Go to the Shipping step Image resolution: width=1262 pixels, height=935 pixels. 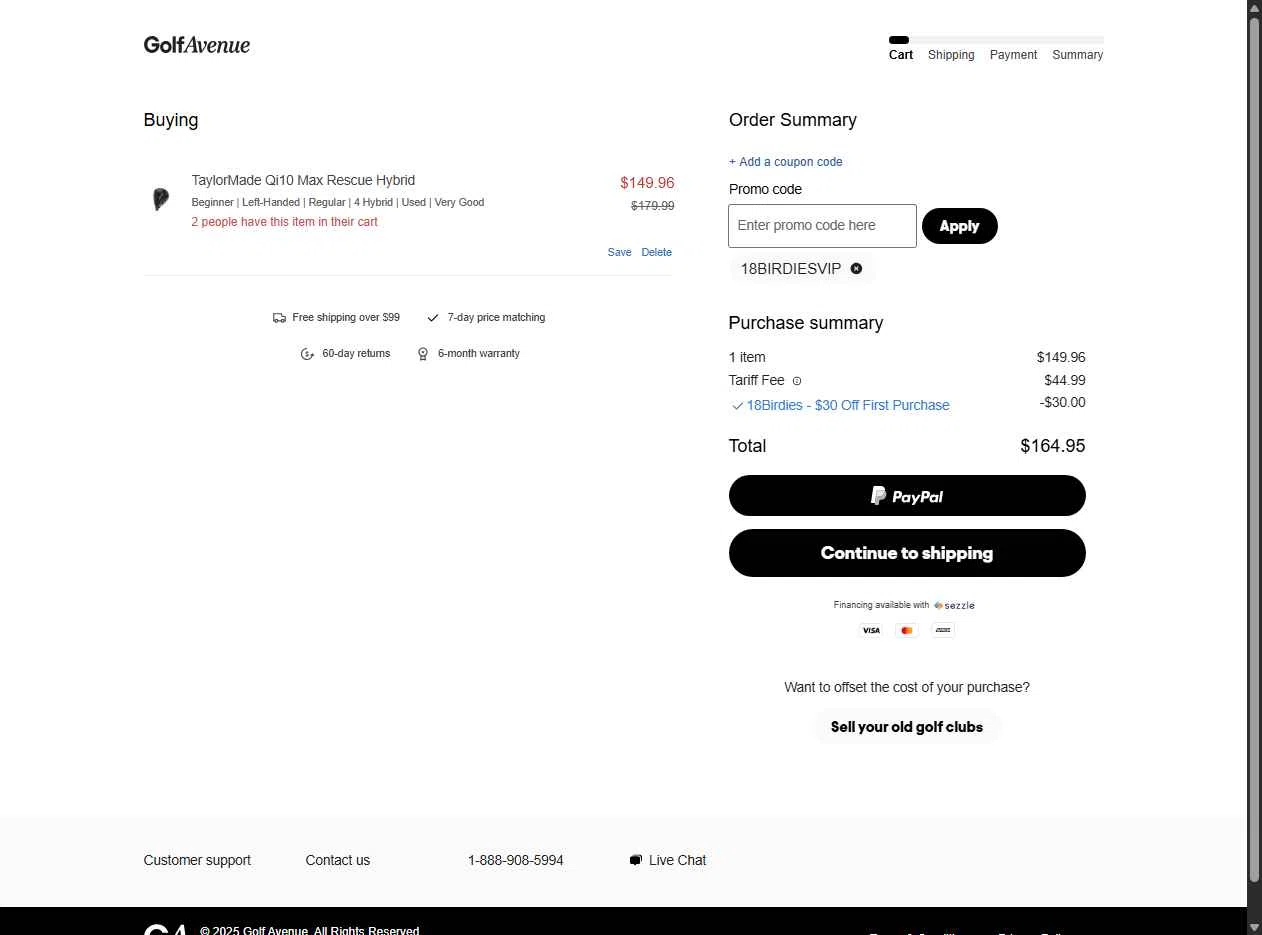pos(951,55)
